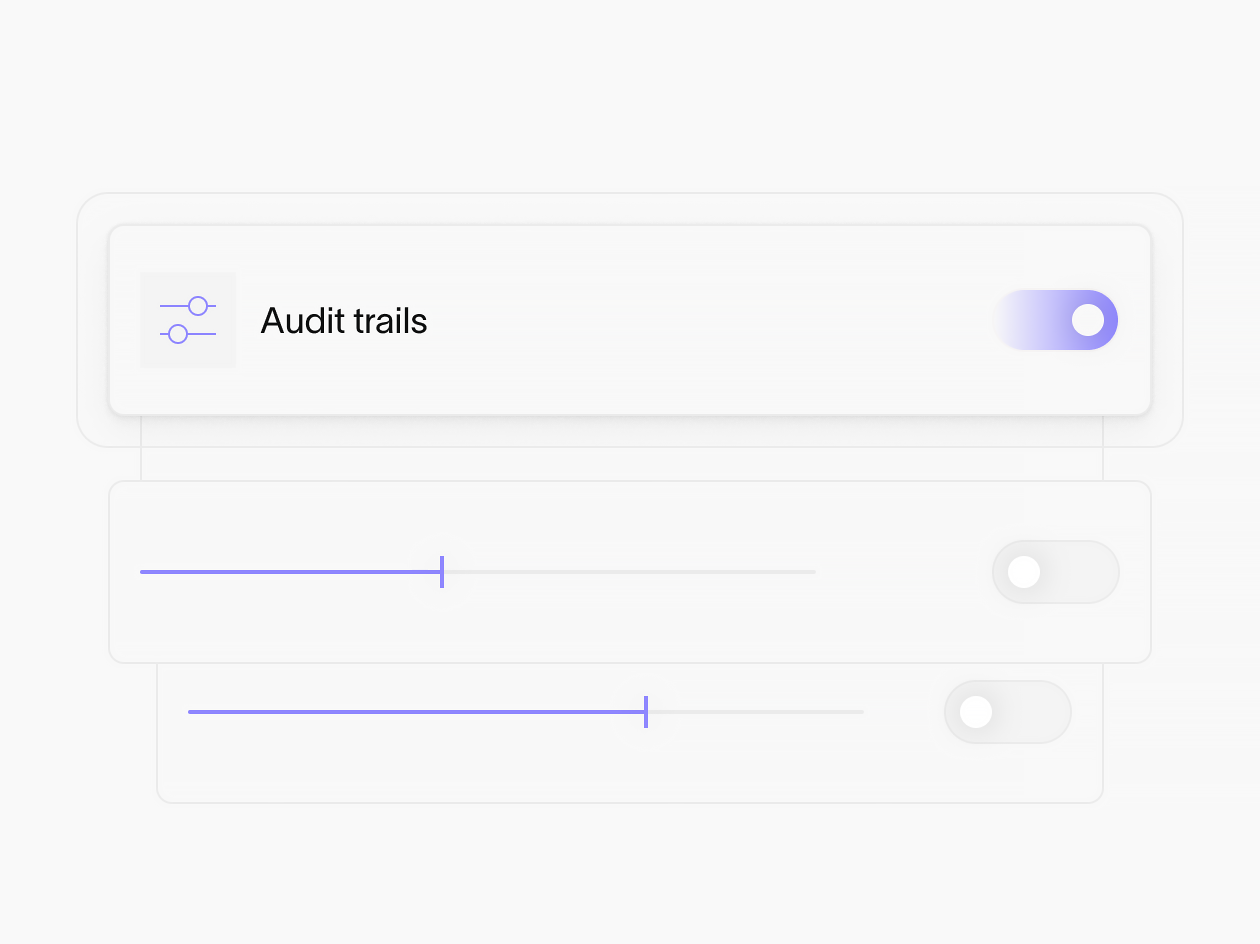
Task: Turn on the toggle in the bottom card
Action: (1008, 712)
